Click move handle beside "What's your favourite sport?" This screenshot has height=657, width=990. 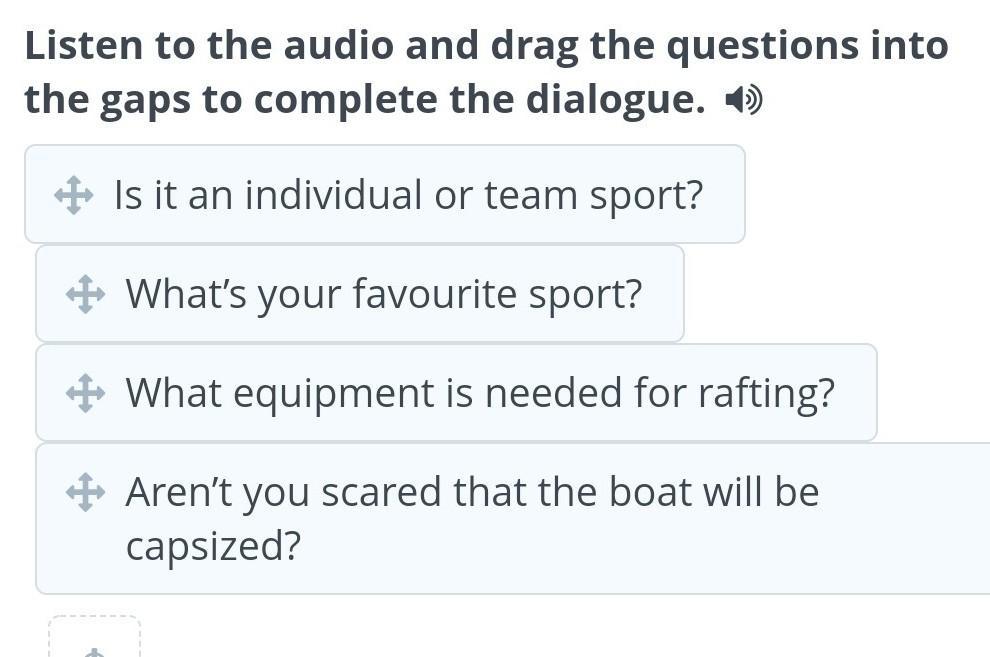tap(85, 294)
